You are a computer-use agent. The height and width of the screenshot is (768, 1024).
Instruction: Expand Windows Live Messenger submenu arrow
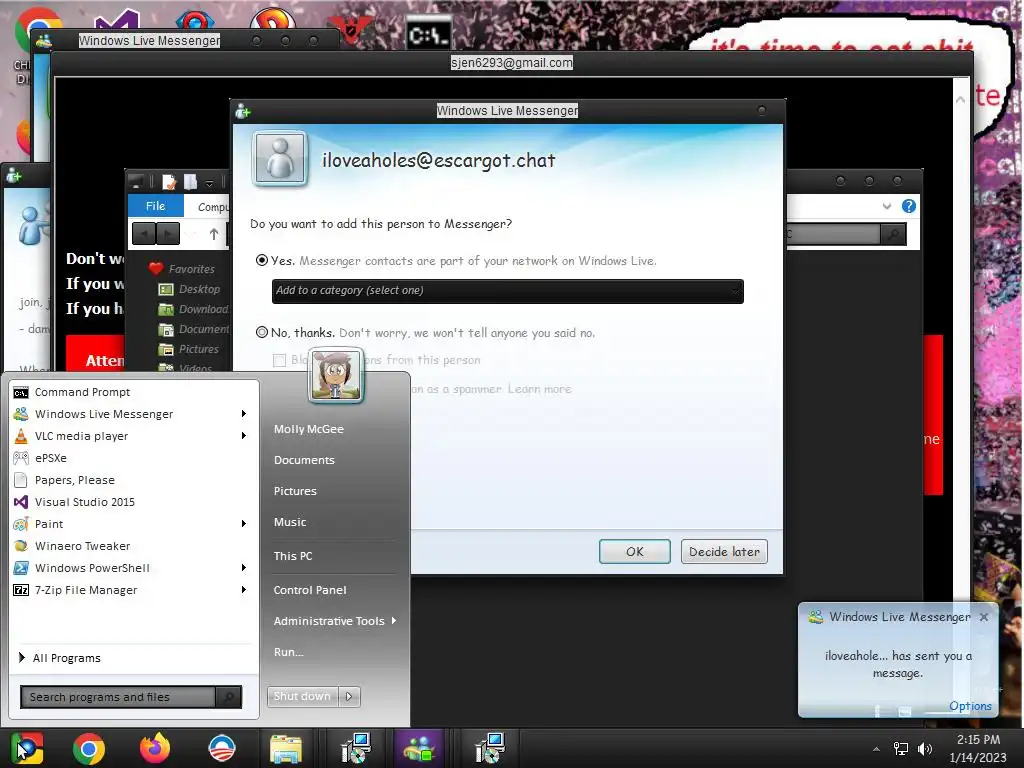click(x=244, y=414)
